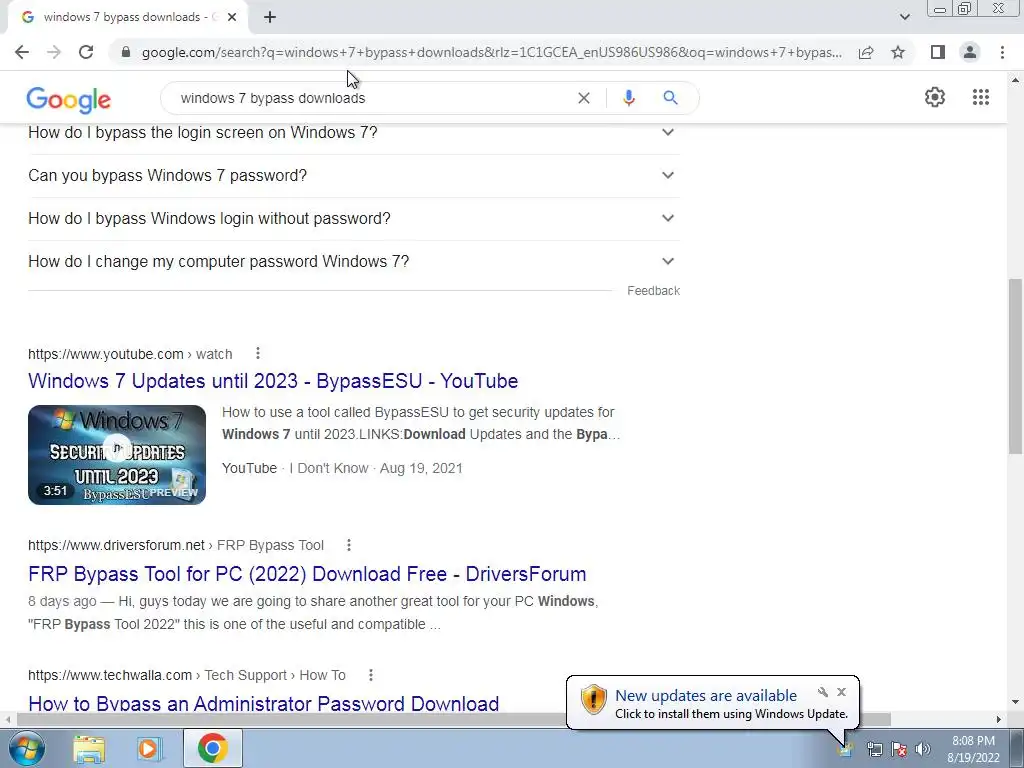The width and height of the screenshot is (1024, 768).
Task: Click the browser forward arrow
Action: [x=54, y=52]
